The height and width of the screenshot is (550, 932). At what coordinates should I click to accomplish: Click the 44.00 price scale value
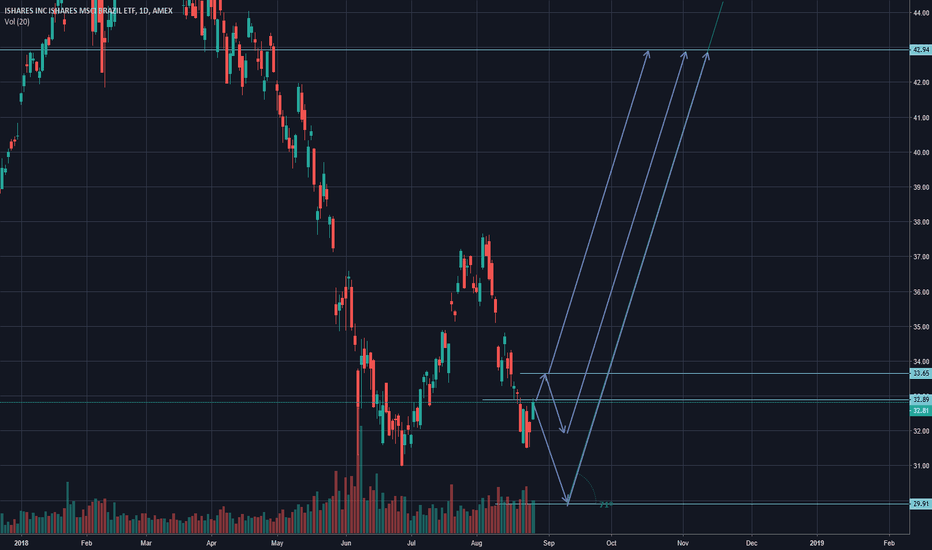921,13
